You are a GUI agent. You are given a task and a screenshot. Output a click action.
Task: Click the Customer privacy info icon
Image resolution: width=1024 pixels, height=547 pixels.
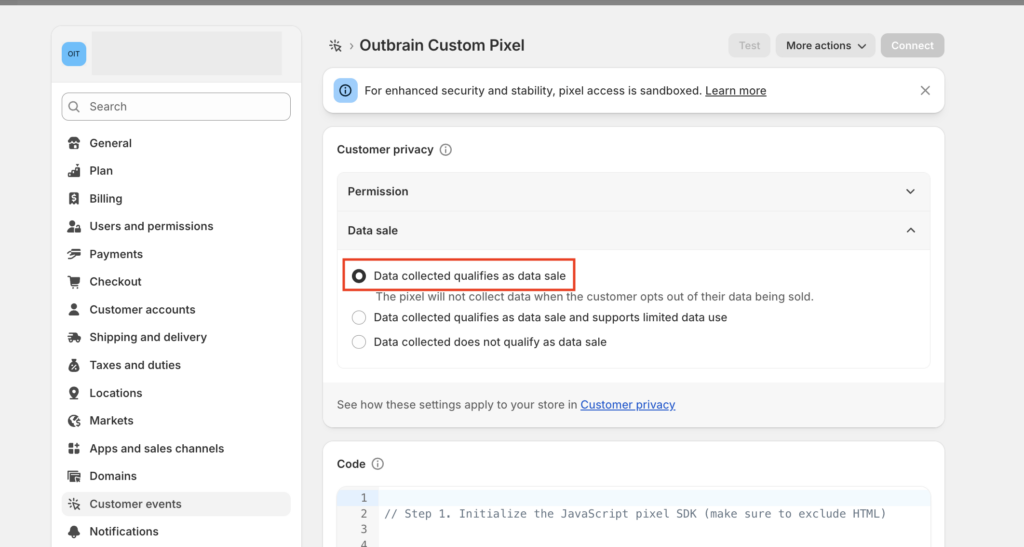[x=445, y=149]
